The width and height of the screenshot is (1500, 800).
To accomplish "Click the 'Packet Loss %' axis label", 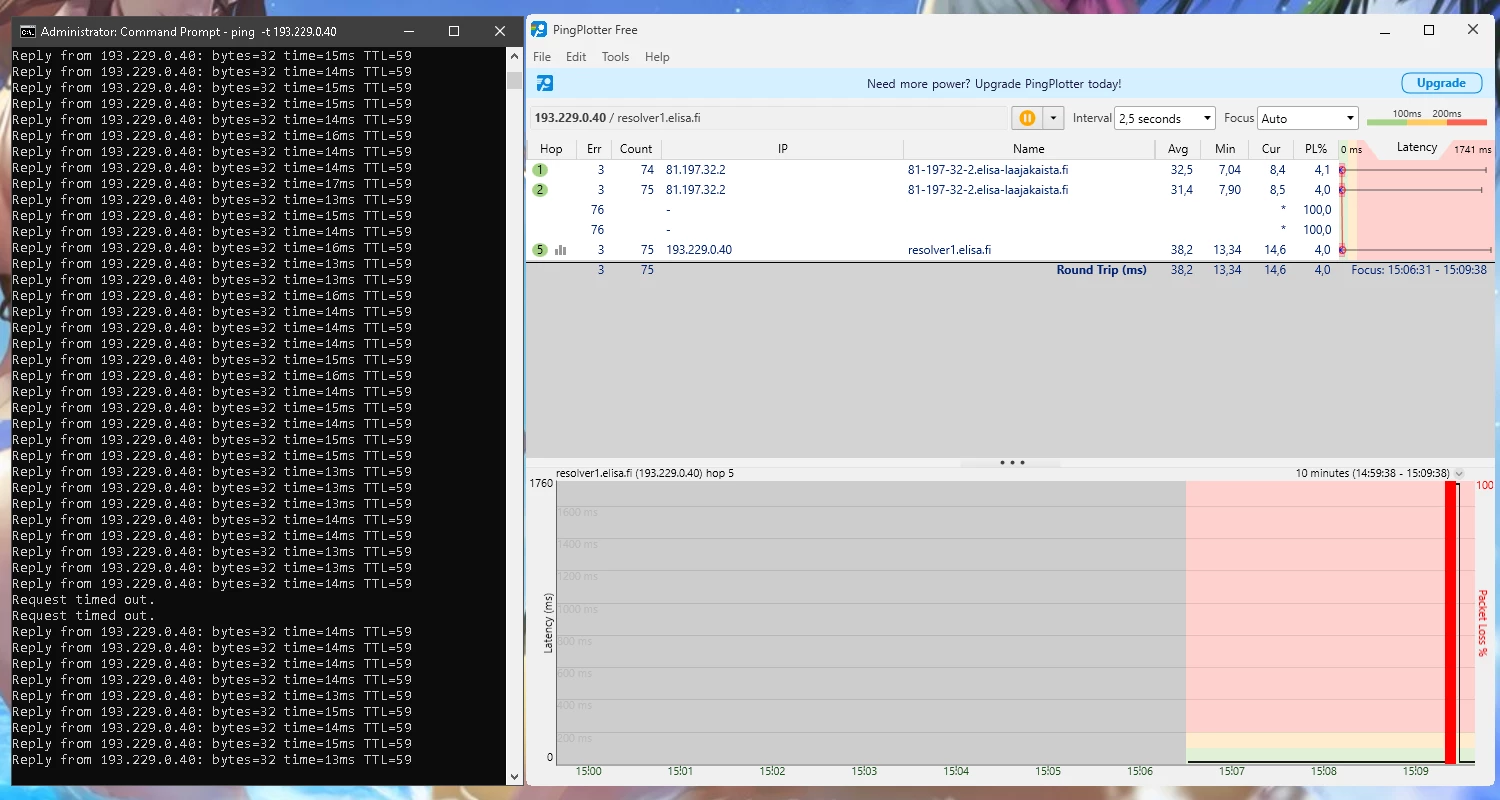I will coord(1482,623).
